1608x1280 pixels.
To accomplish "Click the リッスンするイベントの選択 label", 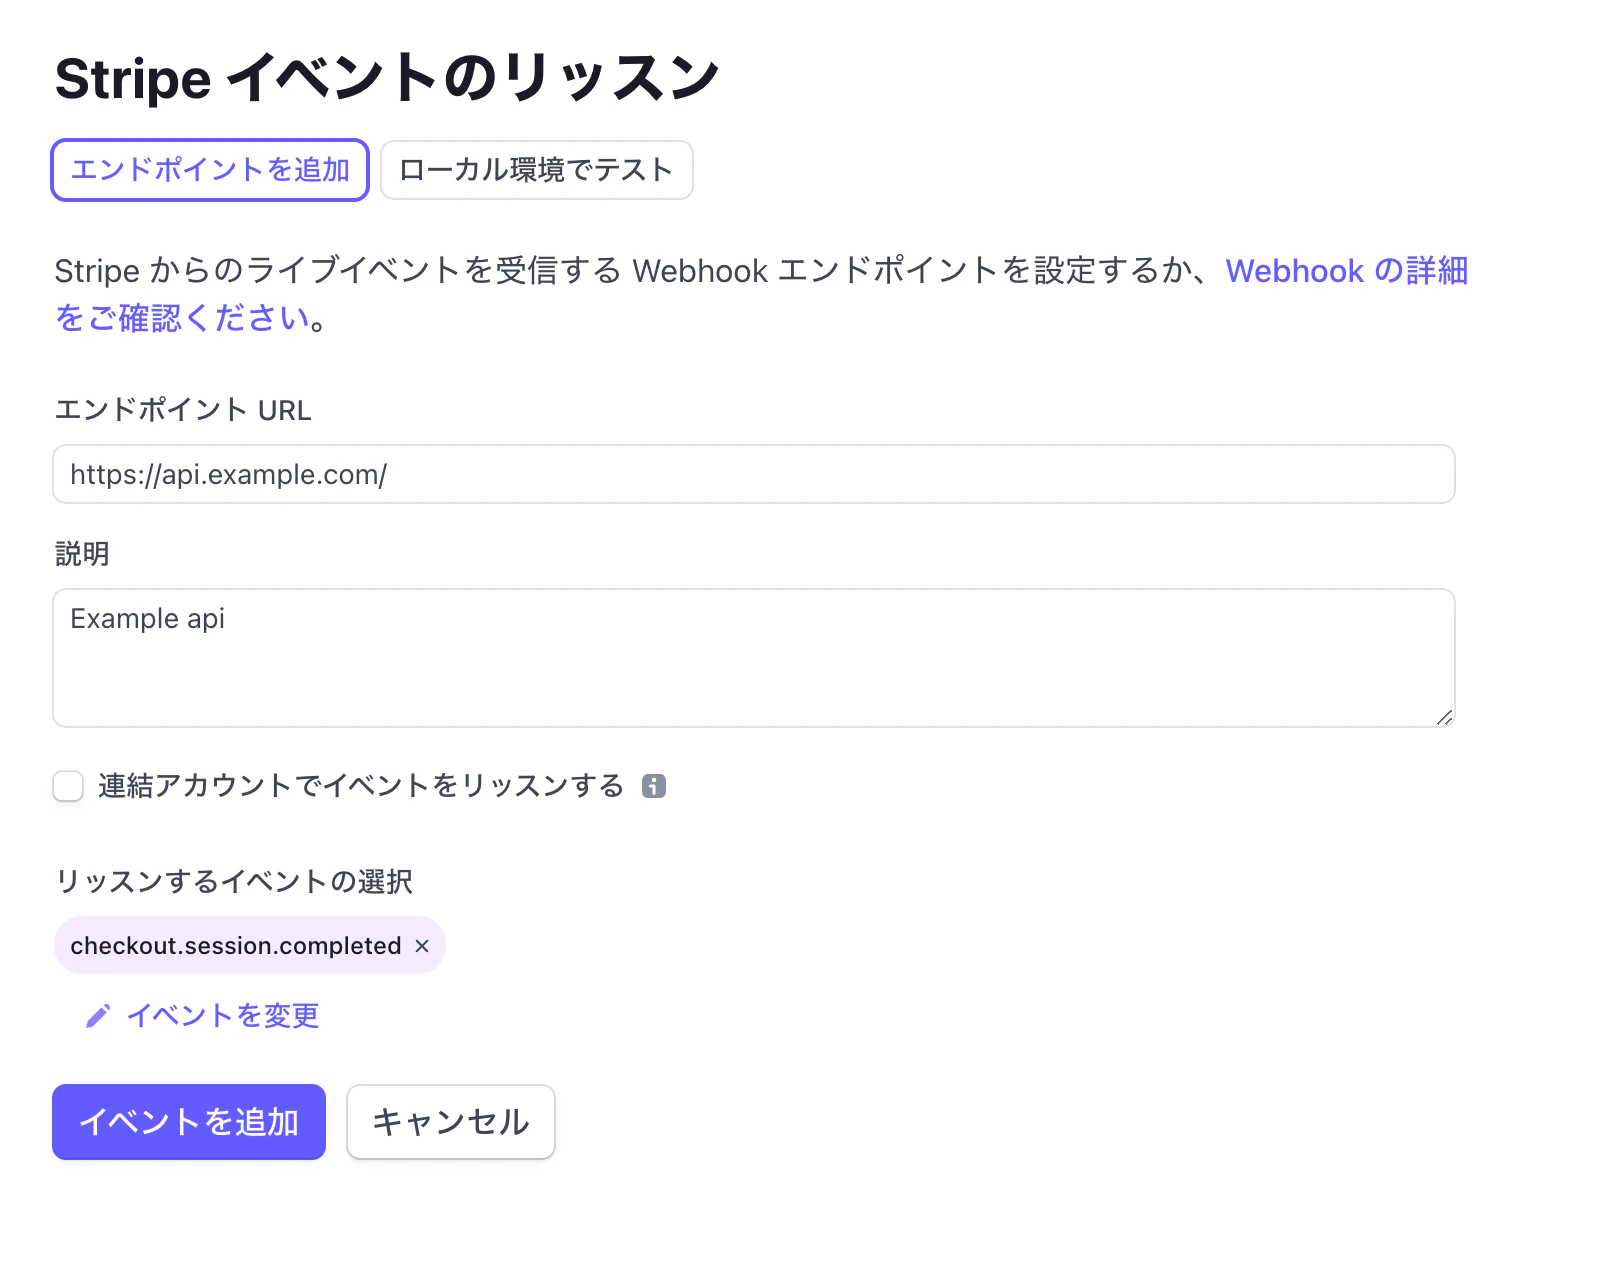I will [234, 881].
